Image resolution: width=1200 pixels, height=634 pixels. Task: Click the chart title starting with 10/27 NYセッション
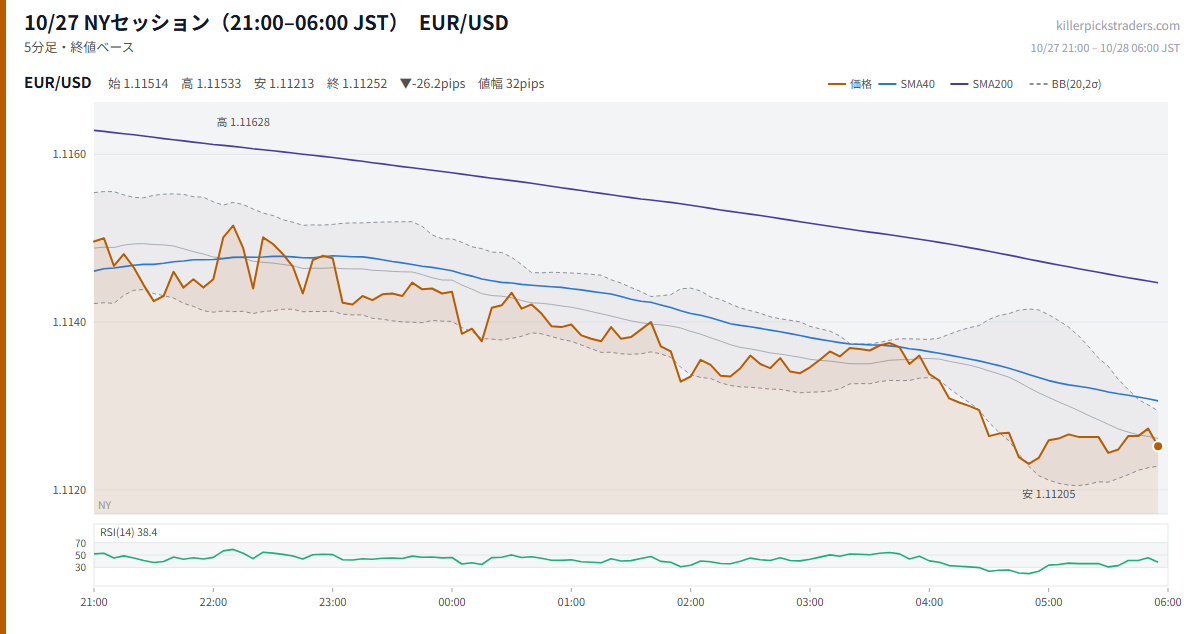coord(266,22)
